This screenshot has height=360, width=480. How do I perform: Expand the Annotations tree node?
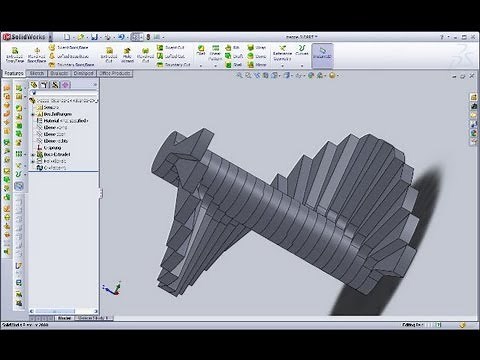[x=33, y=114]
